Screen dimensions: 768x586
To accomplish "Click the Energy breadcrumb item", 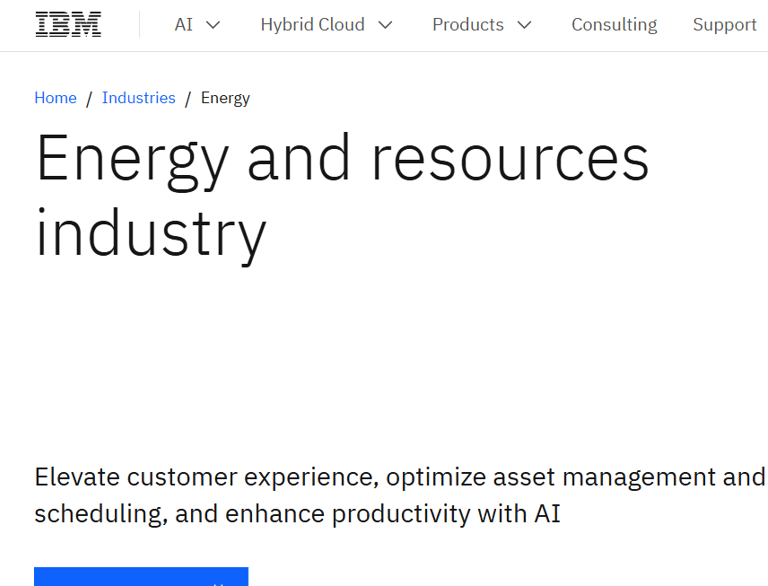I will [225, 98].
